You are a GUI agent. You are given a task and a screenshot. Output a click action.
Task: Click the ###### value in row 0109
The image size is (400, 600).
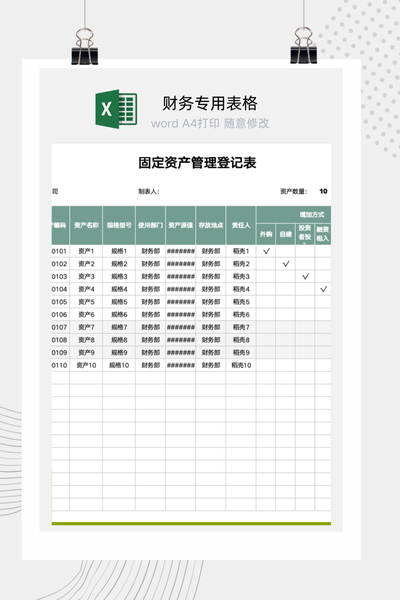[181, 352]
